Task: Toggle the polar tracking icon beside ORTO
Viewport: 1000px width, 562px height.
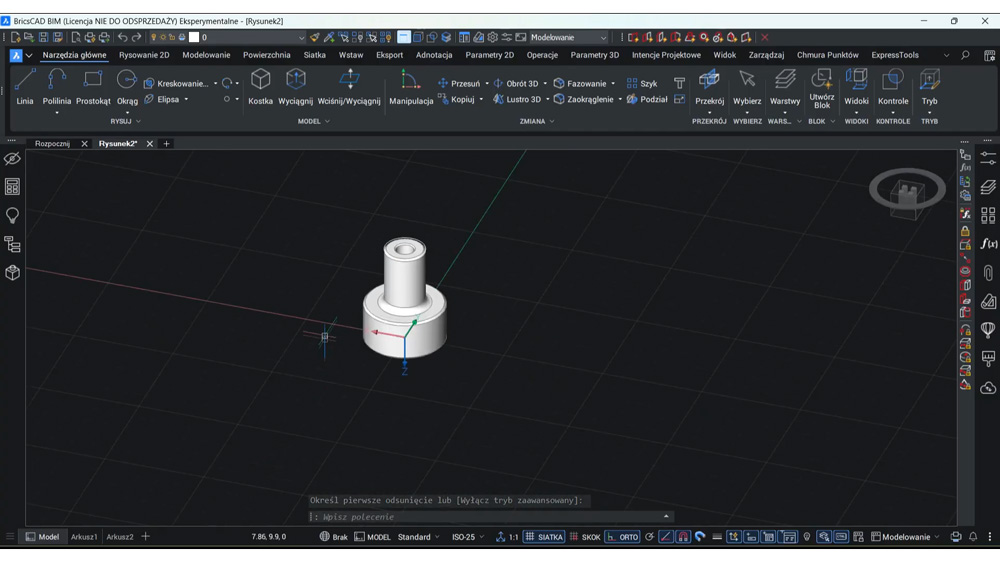Action: coord(649,537)
